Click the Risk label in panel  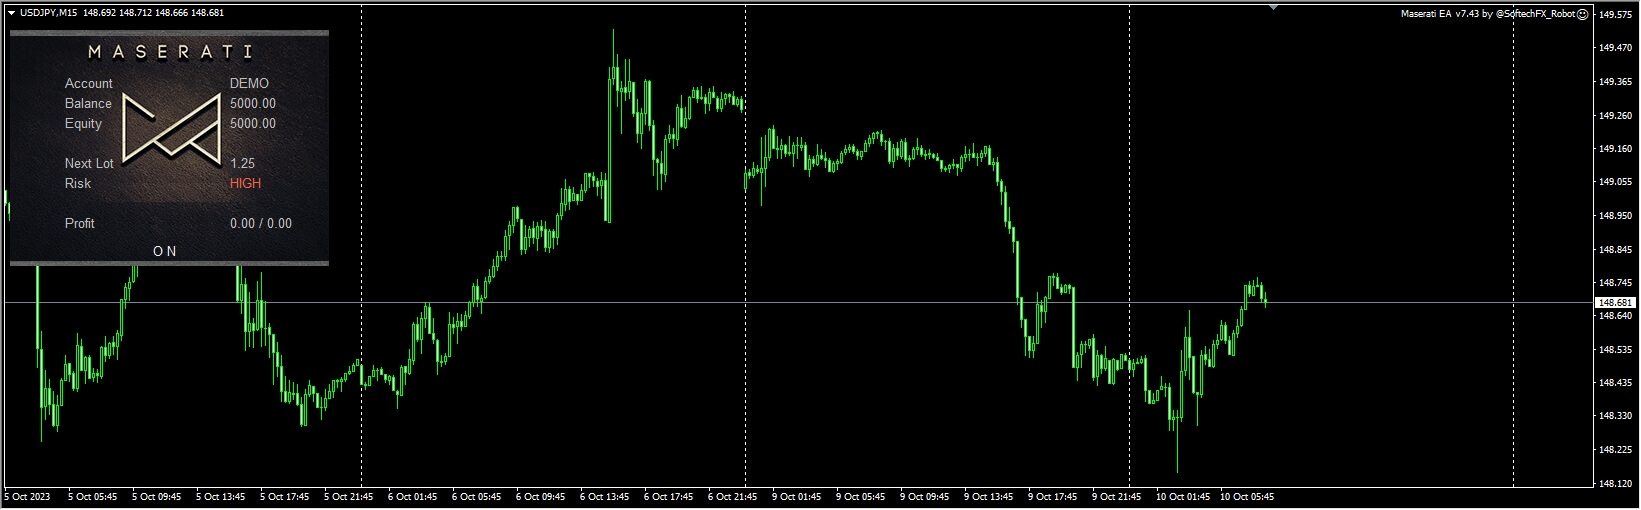(78, 183)
